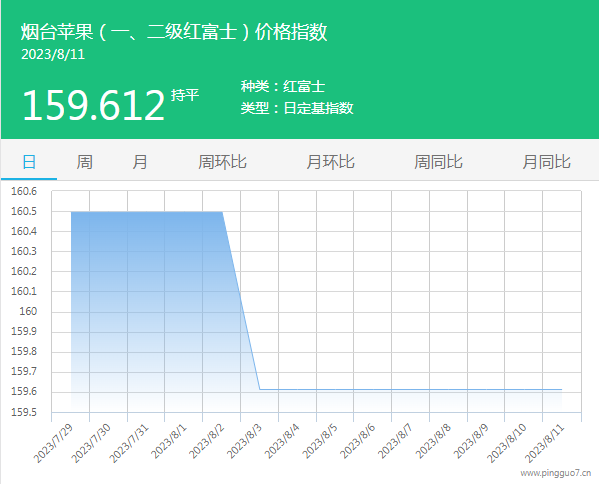Screen dimensions: 599x484
Task: Click the 159.6 y-axis label
Action: (x=24, y=392)
